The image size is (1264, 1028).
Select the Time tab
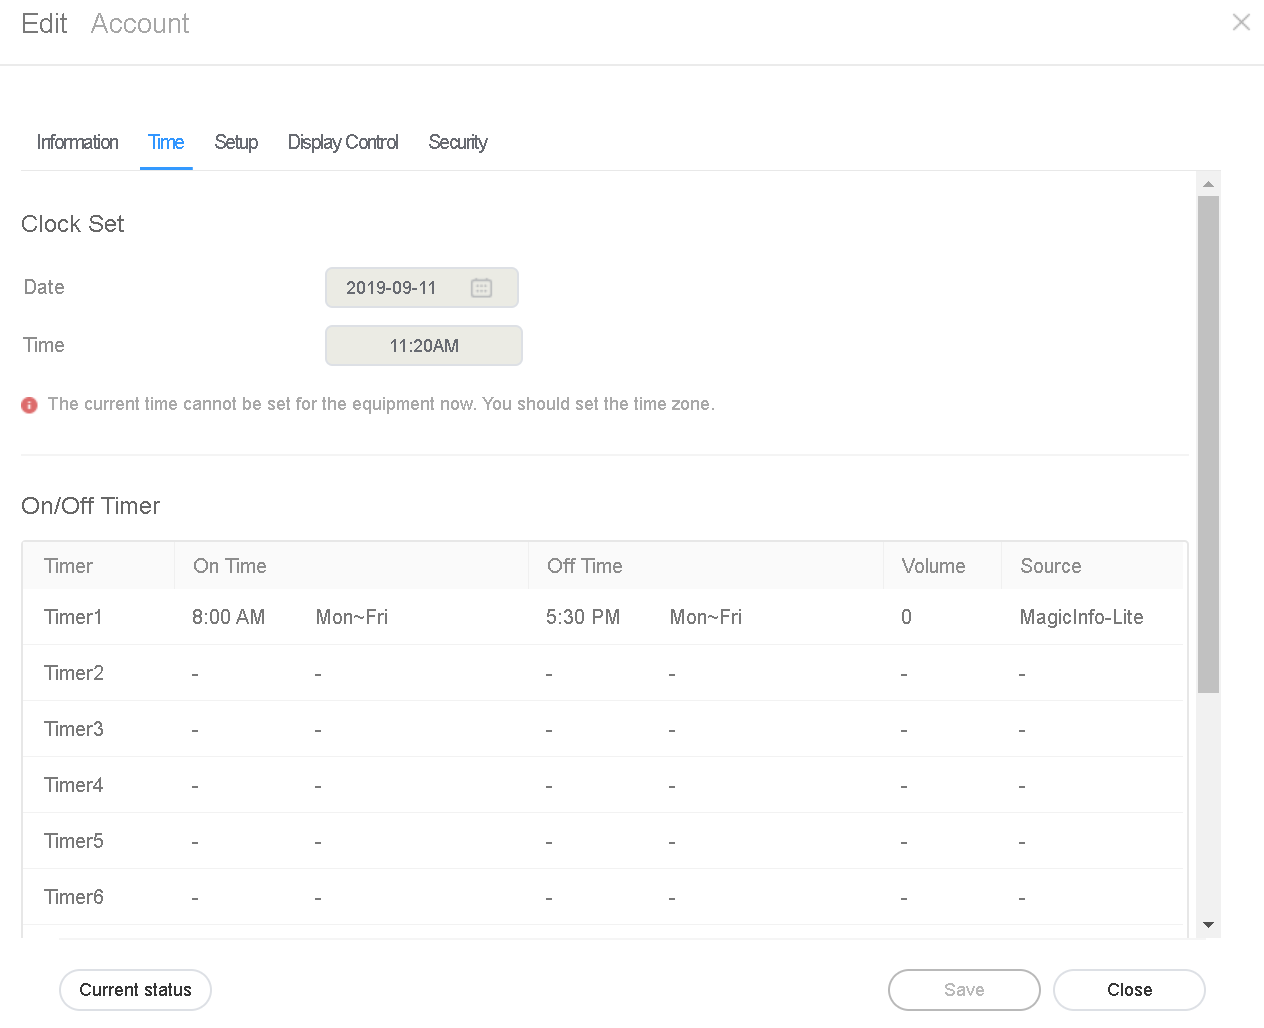166,142
